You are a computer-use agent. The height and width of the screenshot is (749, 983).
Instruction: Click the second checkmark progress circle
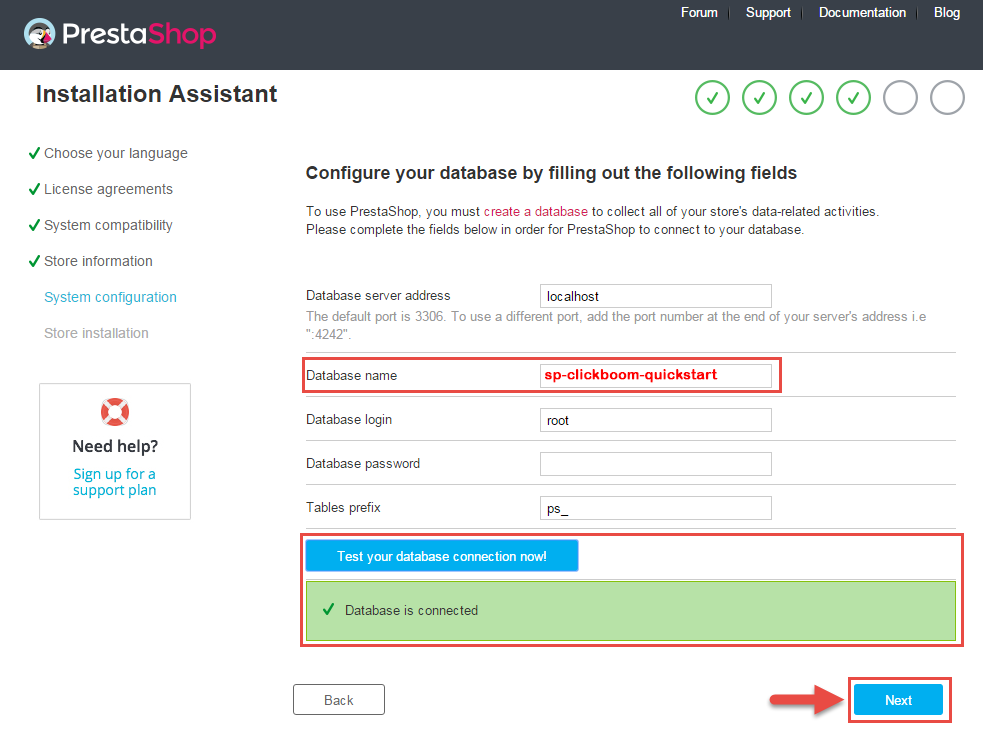pos(759,98)
